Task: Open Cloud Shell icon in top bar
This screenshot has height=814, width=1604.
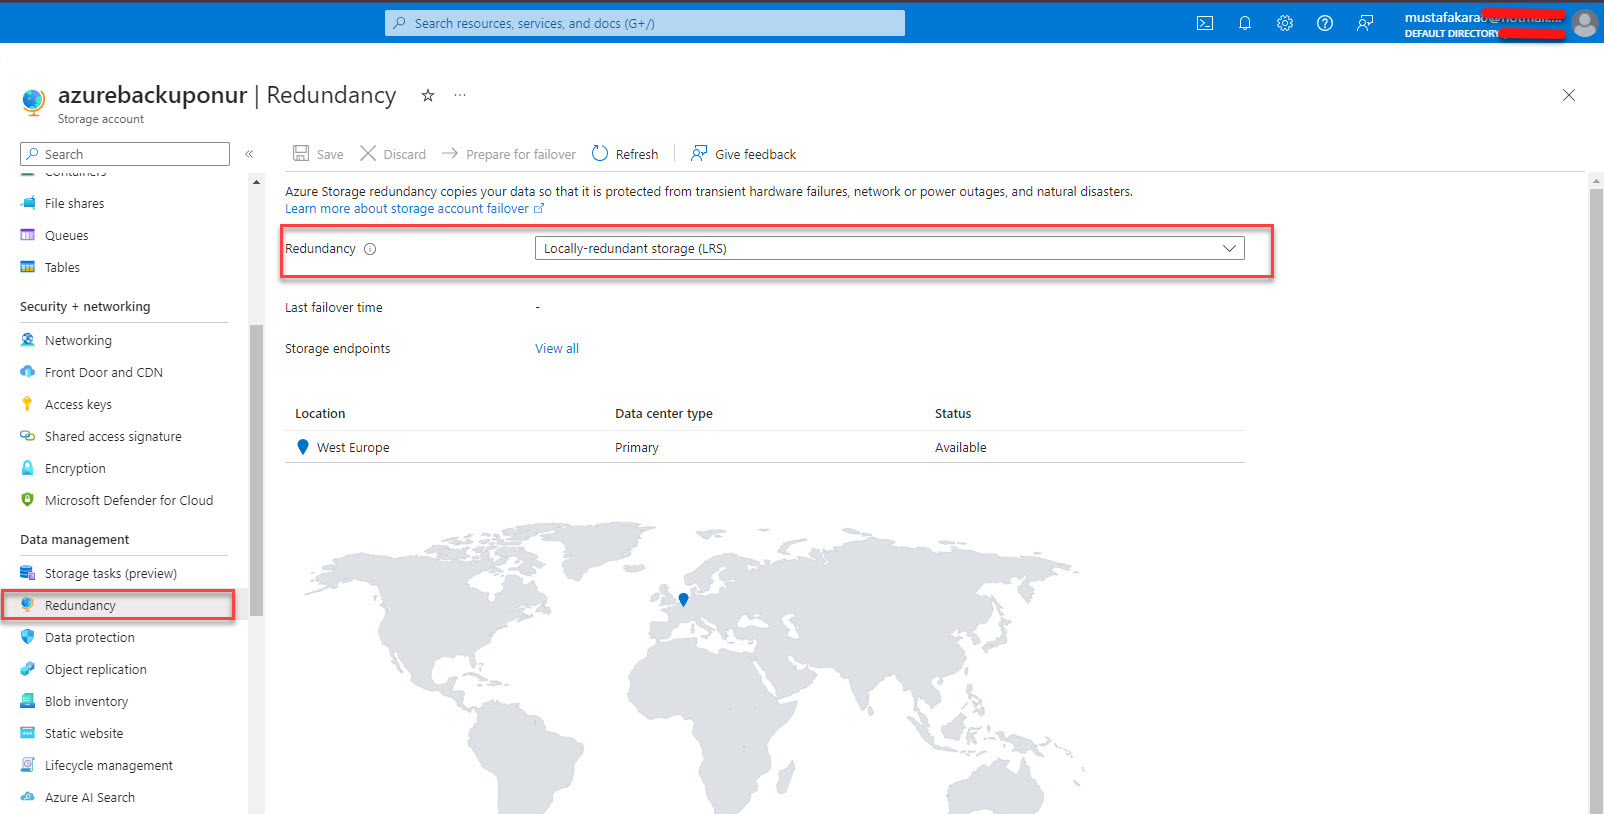Action: [x=1205, y=23]
